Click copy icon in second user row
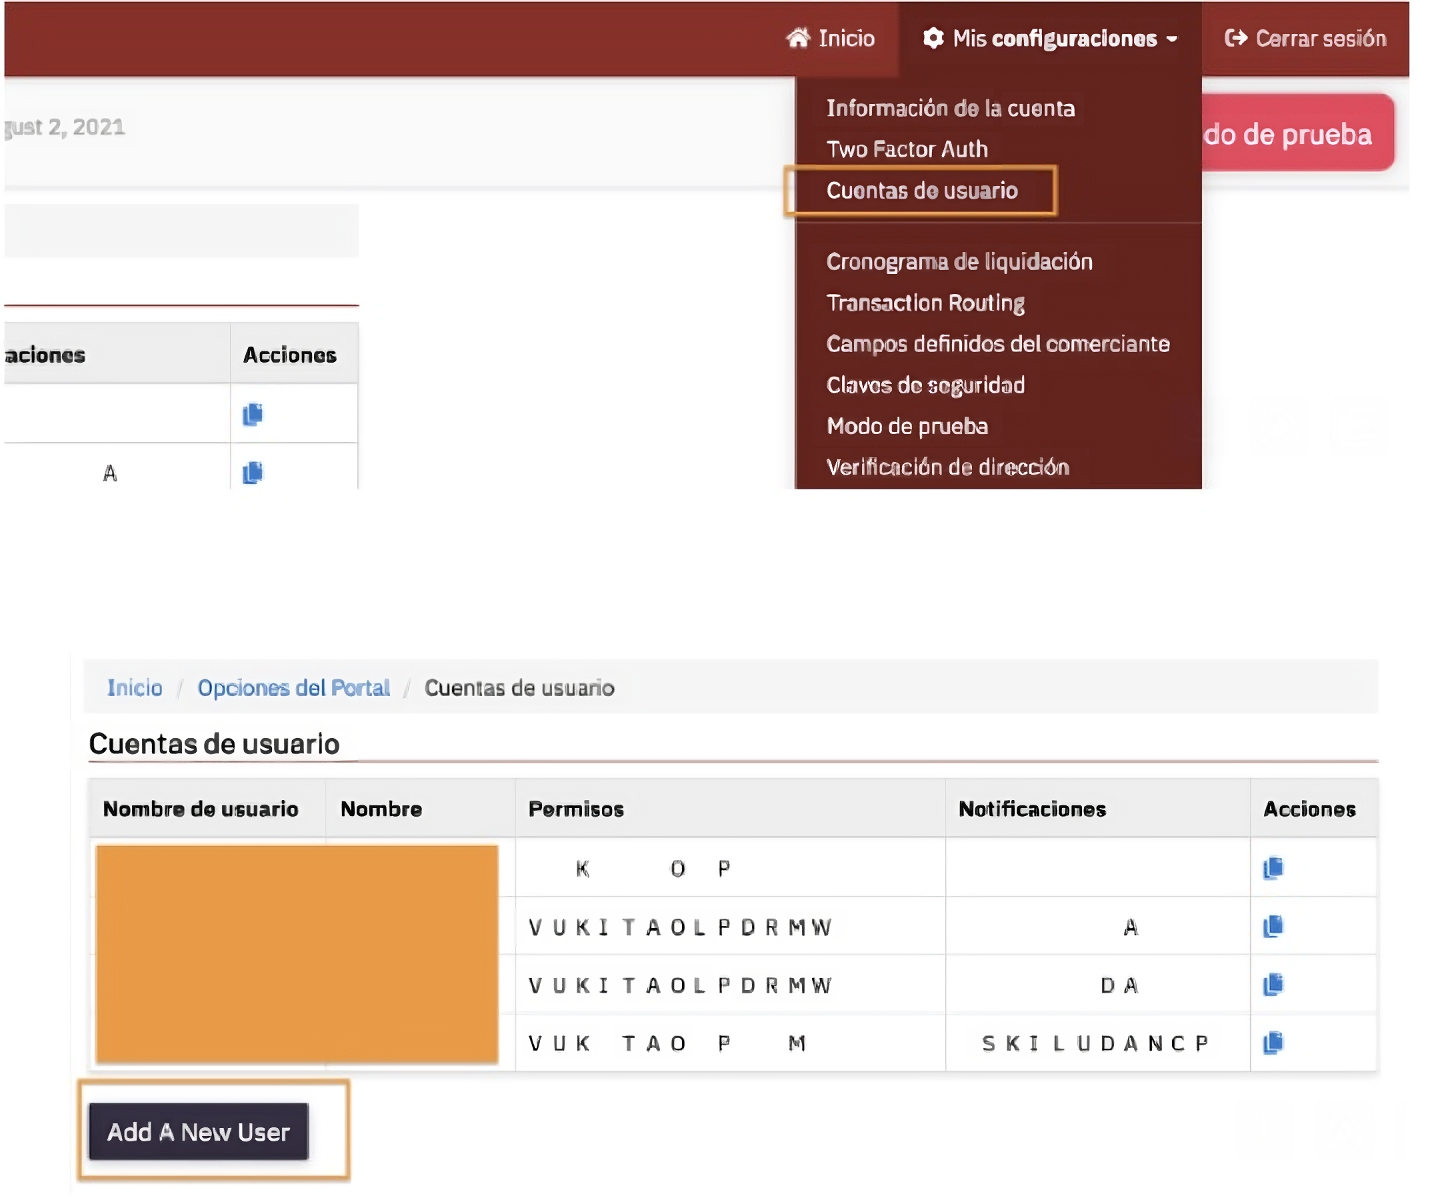This screenshot has width=1434, height=1198. click(1273, 927)
